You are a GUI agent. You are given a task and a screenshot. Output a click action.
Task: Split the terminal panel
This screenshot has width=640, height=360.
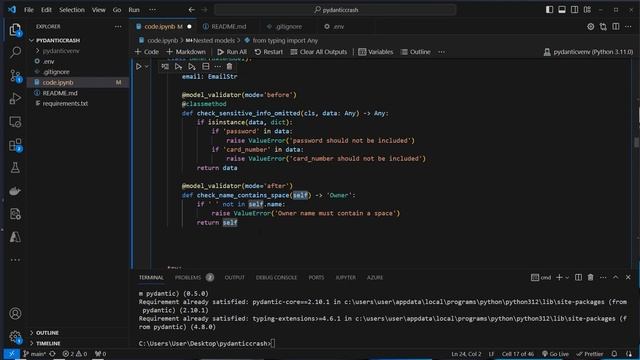pyautogui.click(x=578, y=278)
